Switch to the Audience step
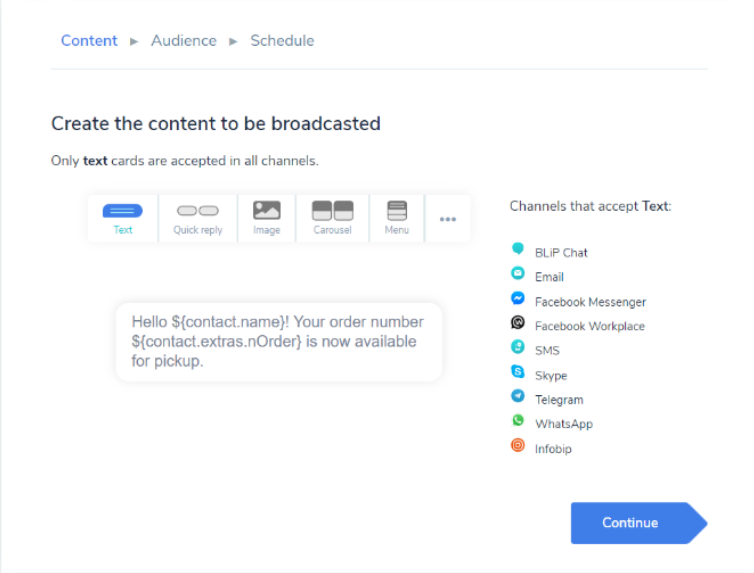This screenshot has width=754, height=573. point(183,41)
